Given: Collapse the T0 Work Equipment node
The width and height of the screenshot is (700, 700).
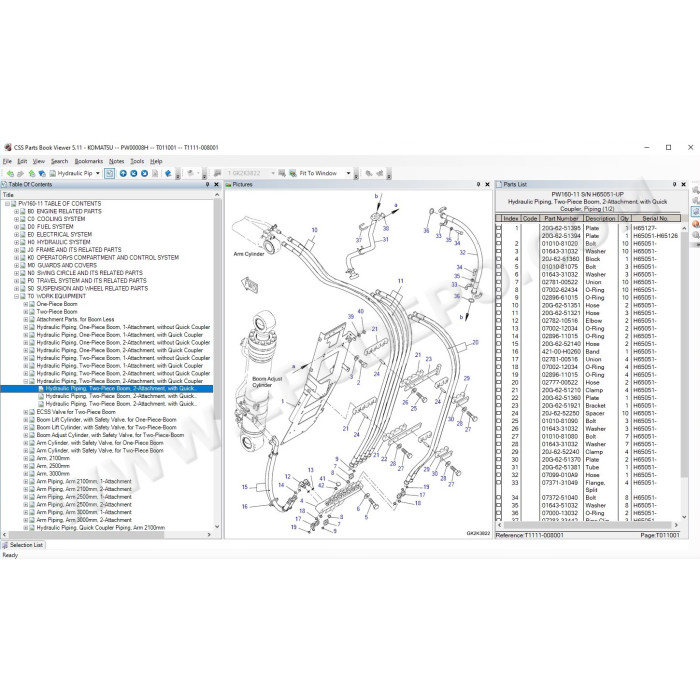Looking at the screenshot, I should [x=17, y=296].
